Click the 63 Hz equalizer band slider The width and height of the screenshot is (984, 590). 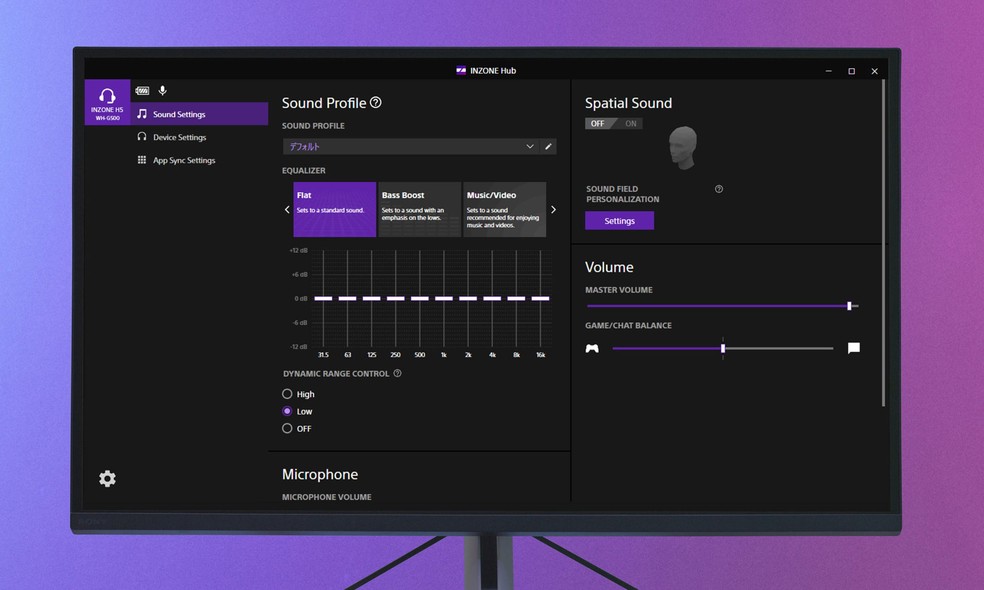click(347, 298)
